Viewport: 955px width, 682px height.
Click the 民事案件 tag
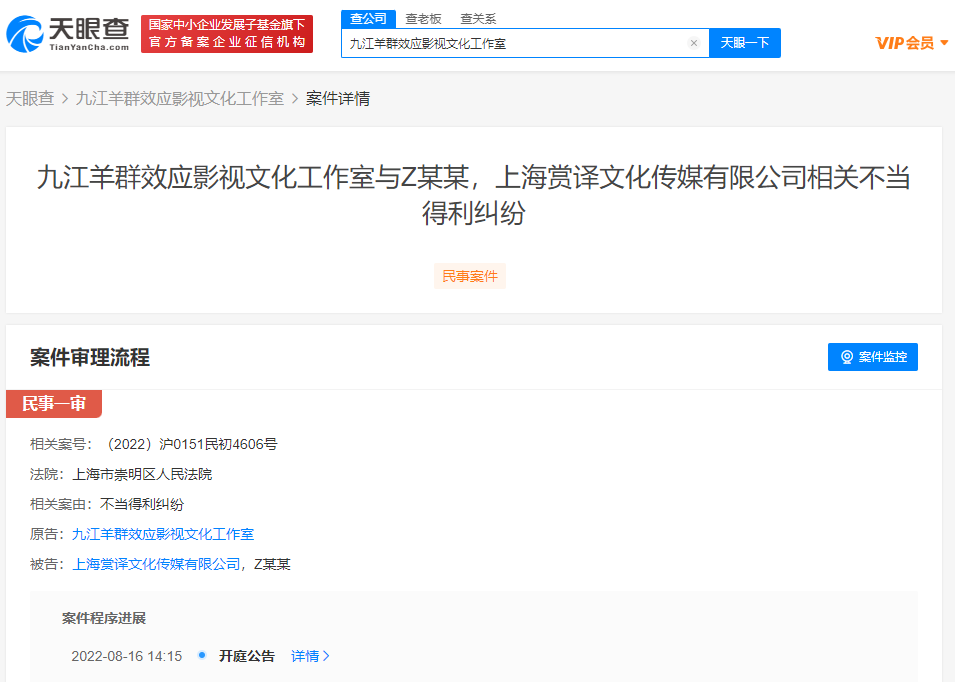coord(470,276)
